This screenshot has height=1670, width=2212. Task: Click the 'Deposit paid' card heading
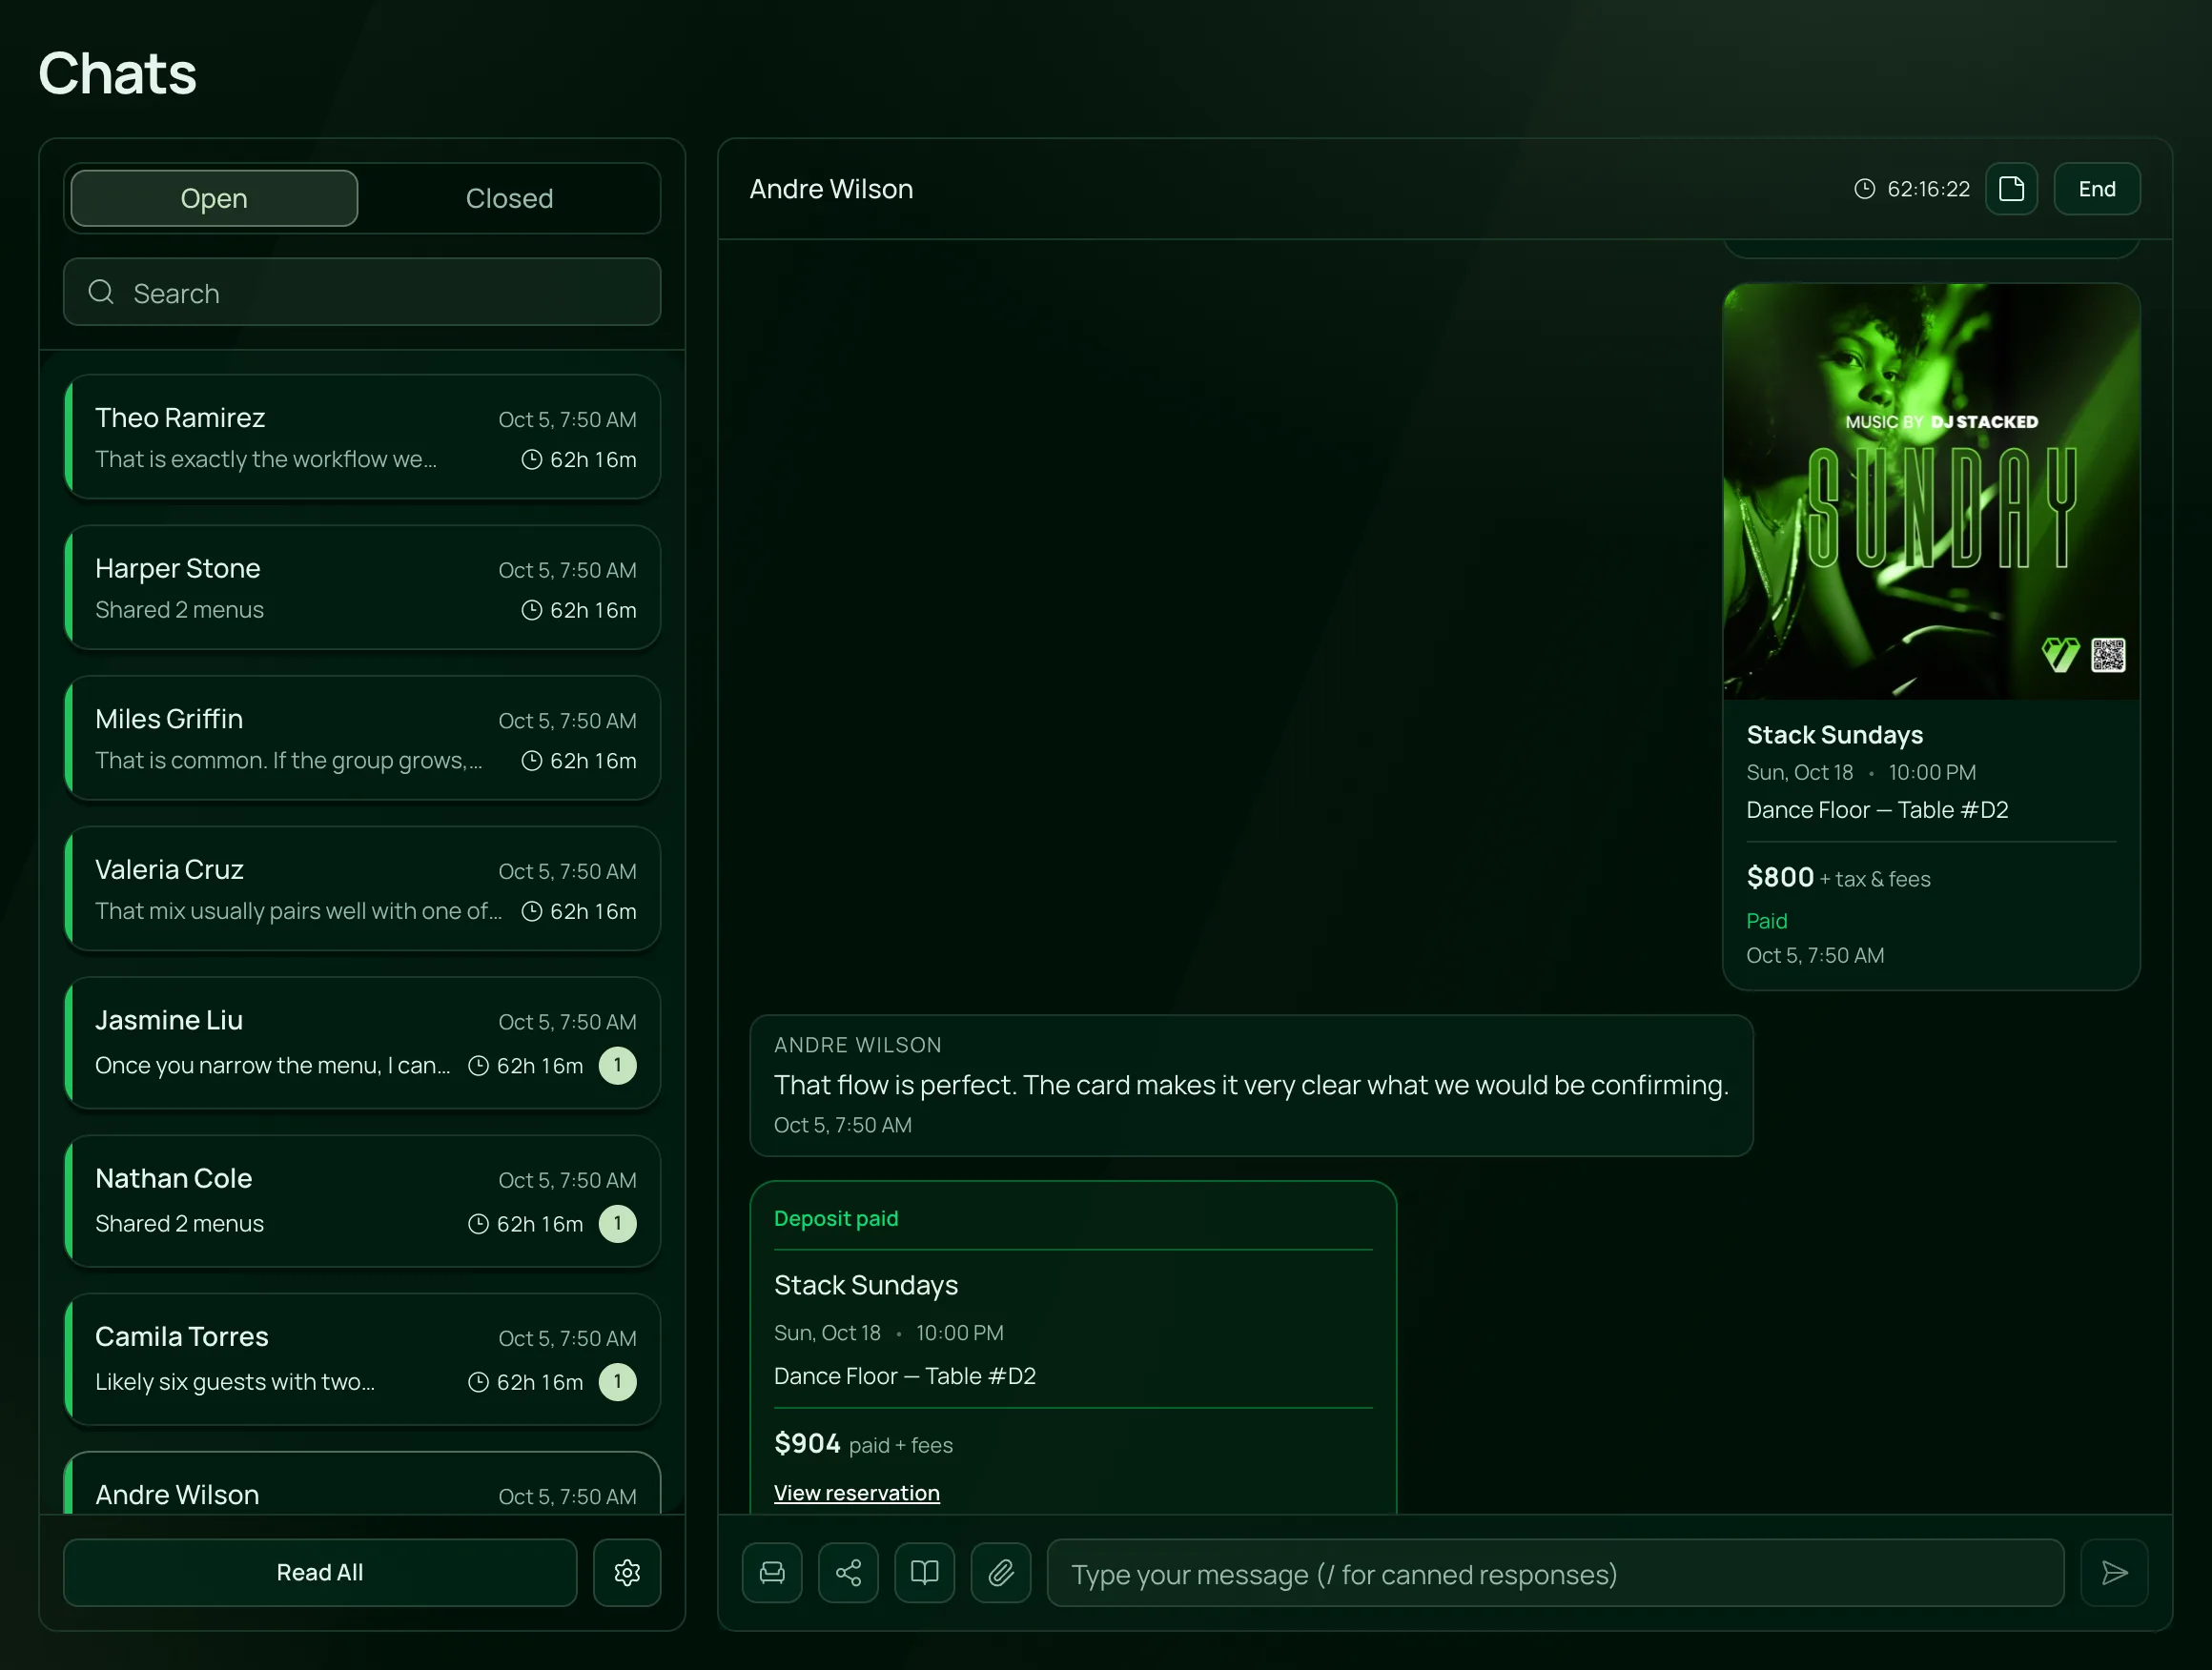point(836,1218)
